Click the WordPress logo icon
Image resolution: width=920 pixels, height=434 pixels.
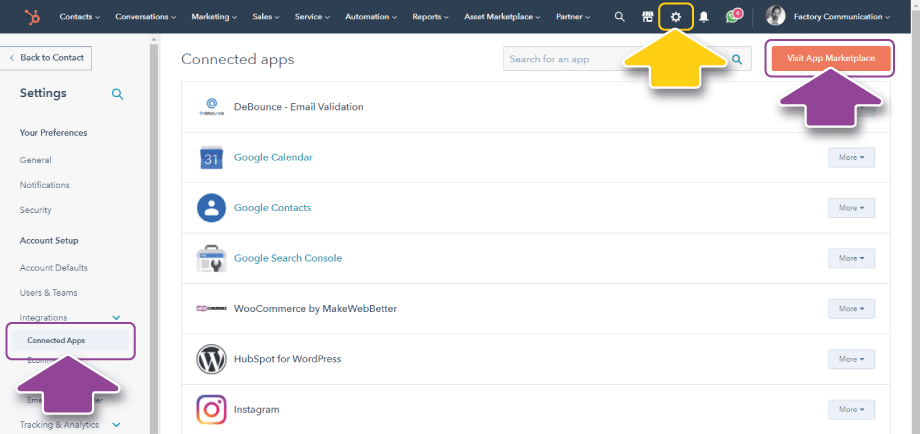tap(211, 359)
